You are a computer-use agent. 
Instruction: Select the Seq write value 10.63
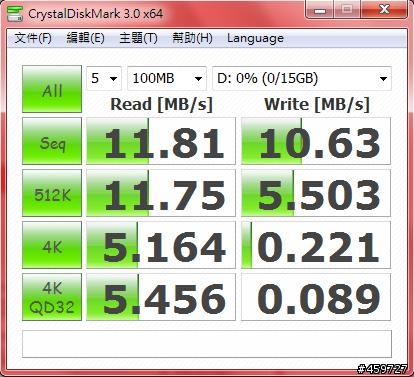pyautogui.click(x=316, y=141)
